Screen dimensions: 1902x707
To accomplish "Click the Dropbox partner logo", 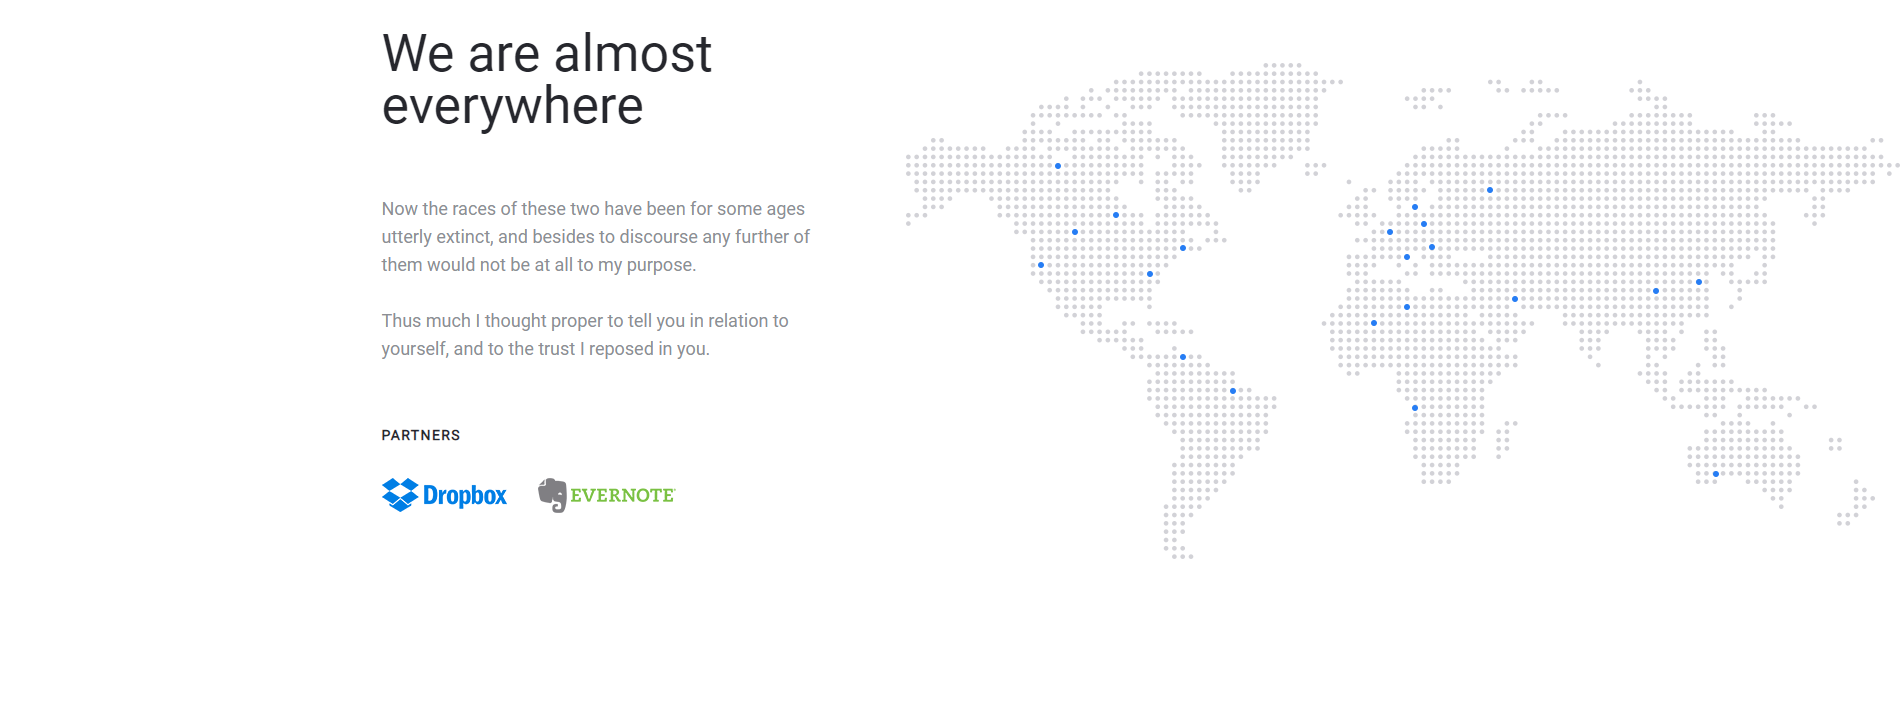I will 444,495.
